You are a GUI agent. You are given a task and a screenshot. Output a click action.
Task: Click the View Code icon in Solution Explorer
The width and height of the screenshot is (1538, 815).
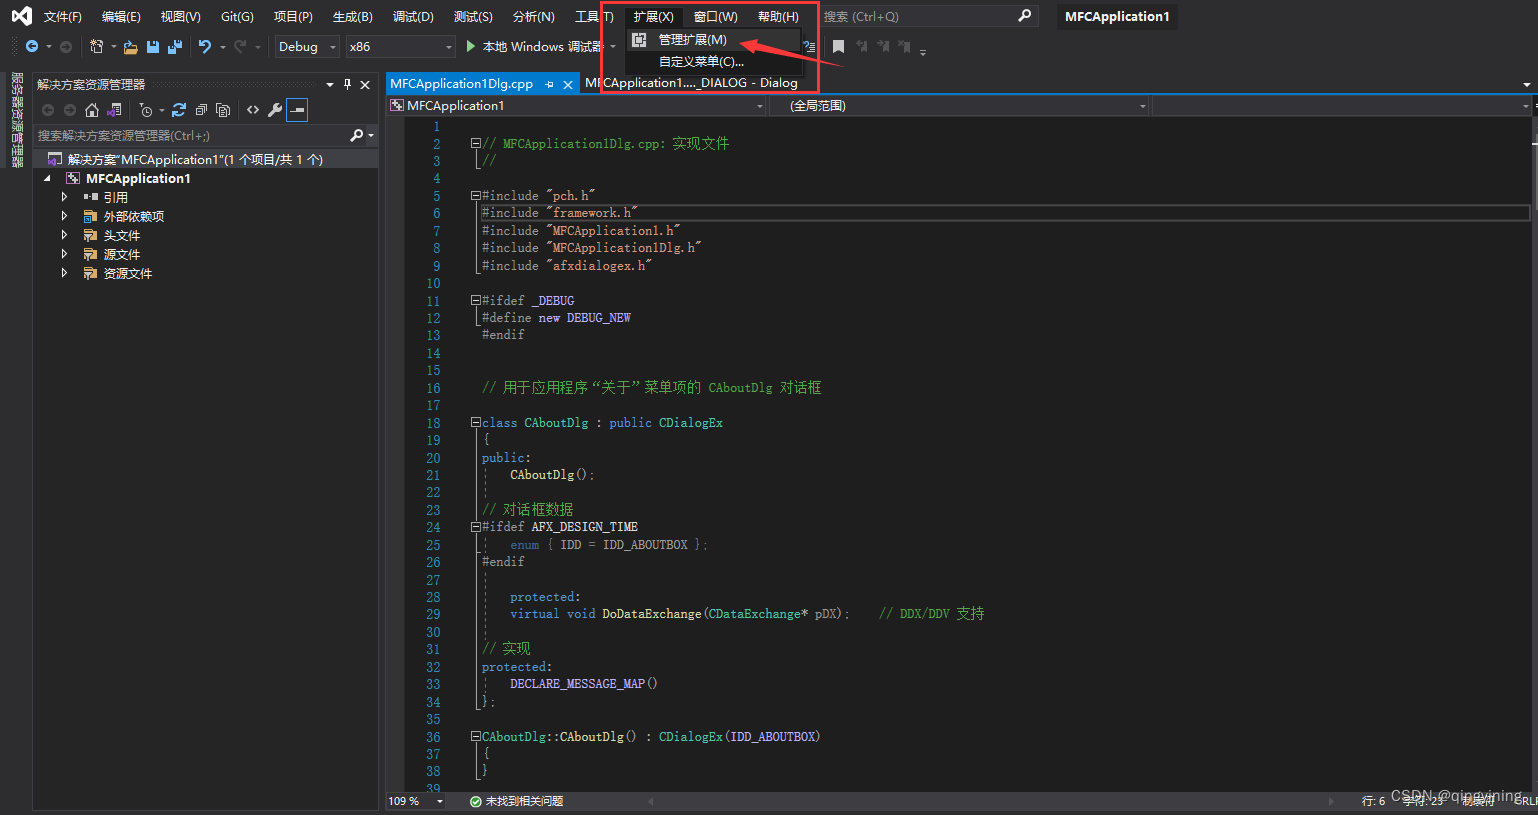[253, 110]
